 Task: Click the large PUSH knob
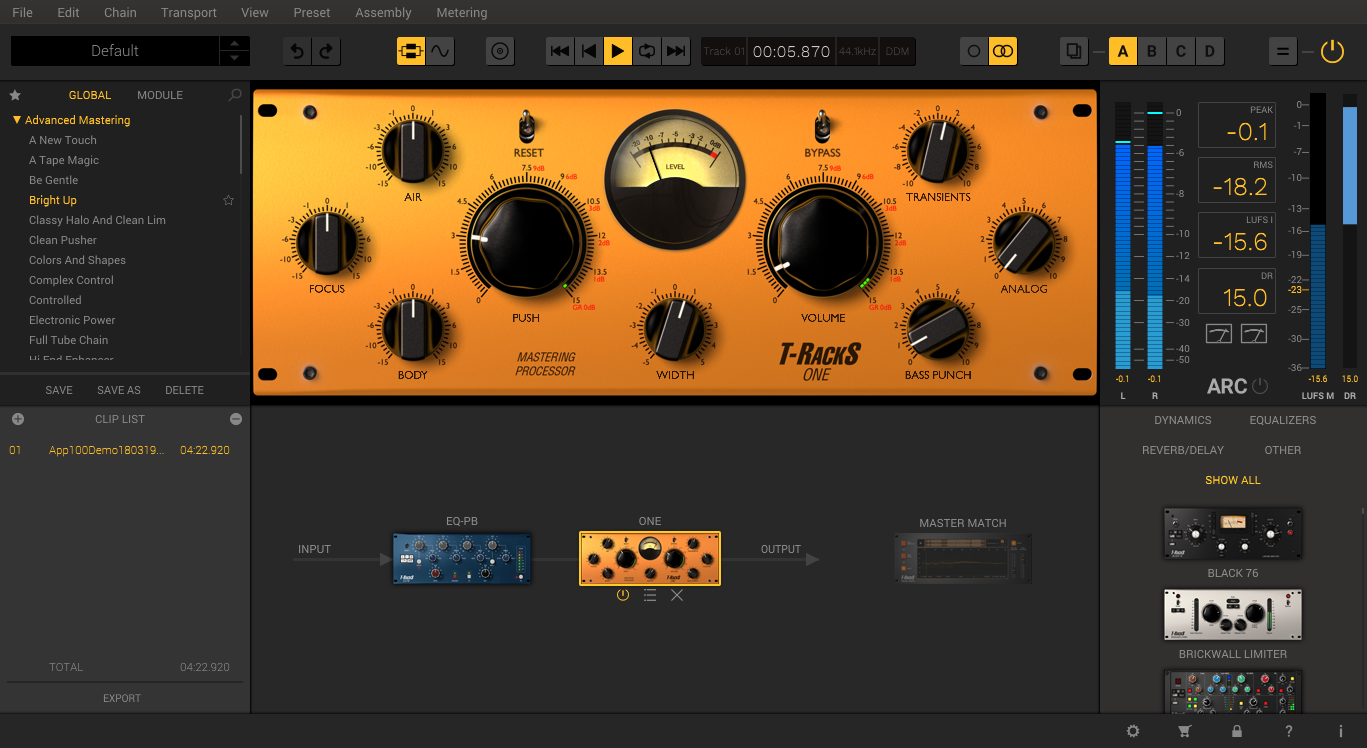[525, 241]
